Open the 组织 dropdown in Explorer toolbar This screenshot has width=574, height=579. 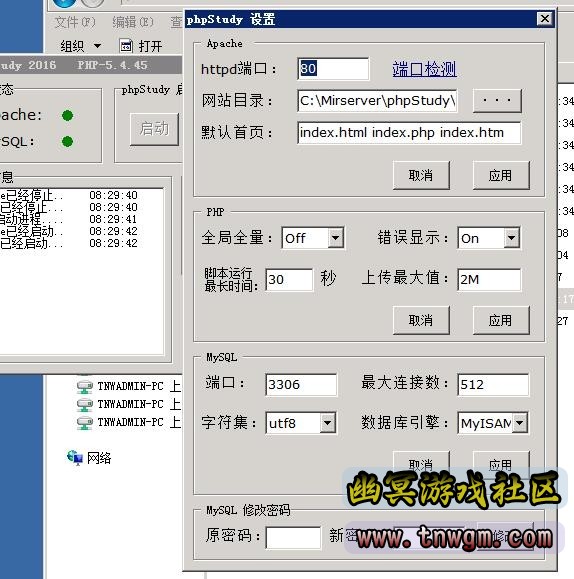coord(81,46)
